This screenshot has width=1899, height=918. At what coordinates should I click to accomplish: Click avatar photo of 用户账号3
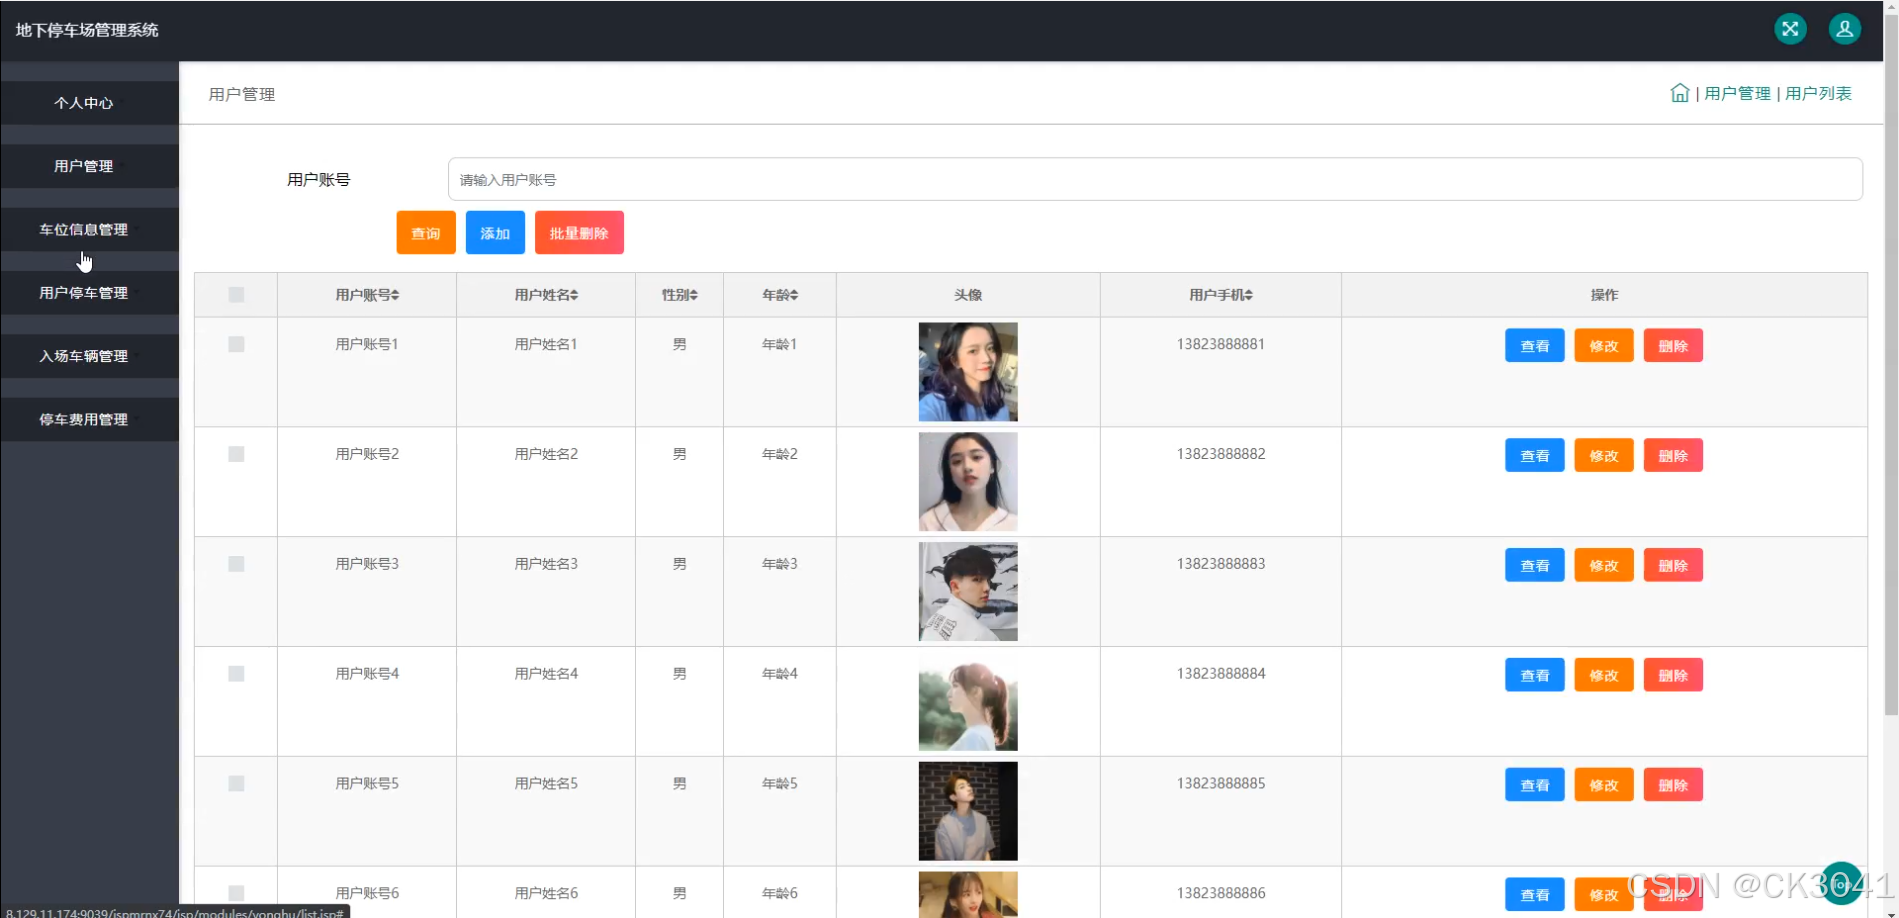point(968,592)
